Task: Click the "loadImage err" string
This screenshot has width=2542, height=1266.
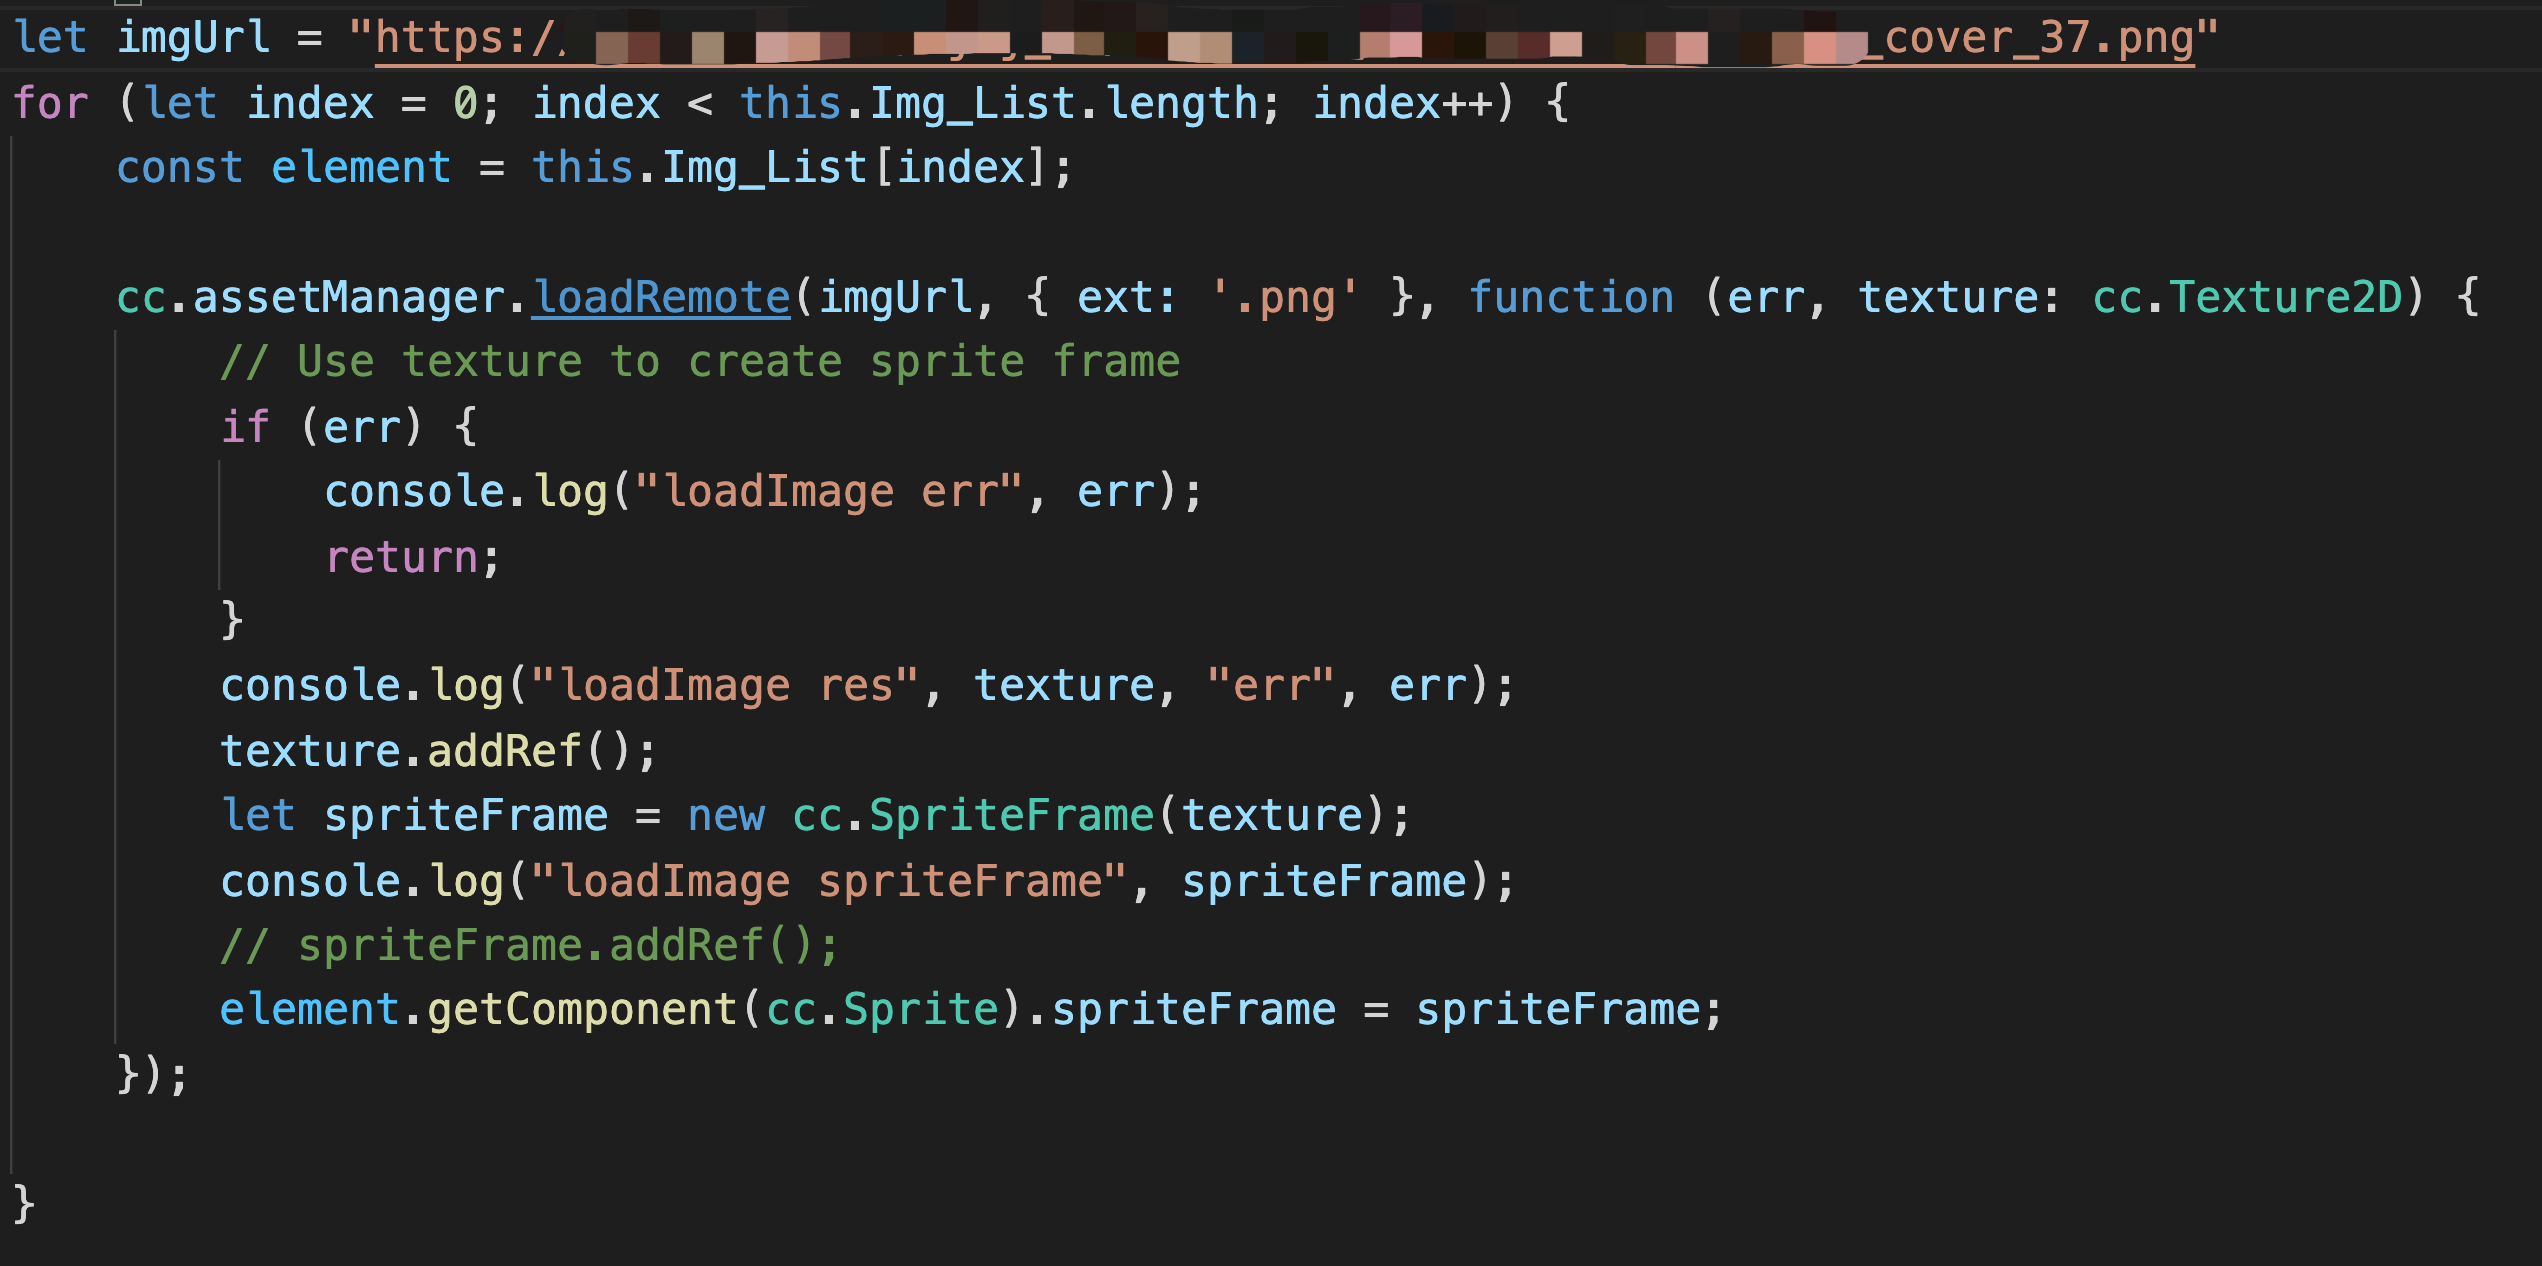Action: tap(829, 491)
